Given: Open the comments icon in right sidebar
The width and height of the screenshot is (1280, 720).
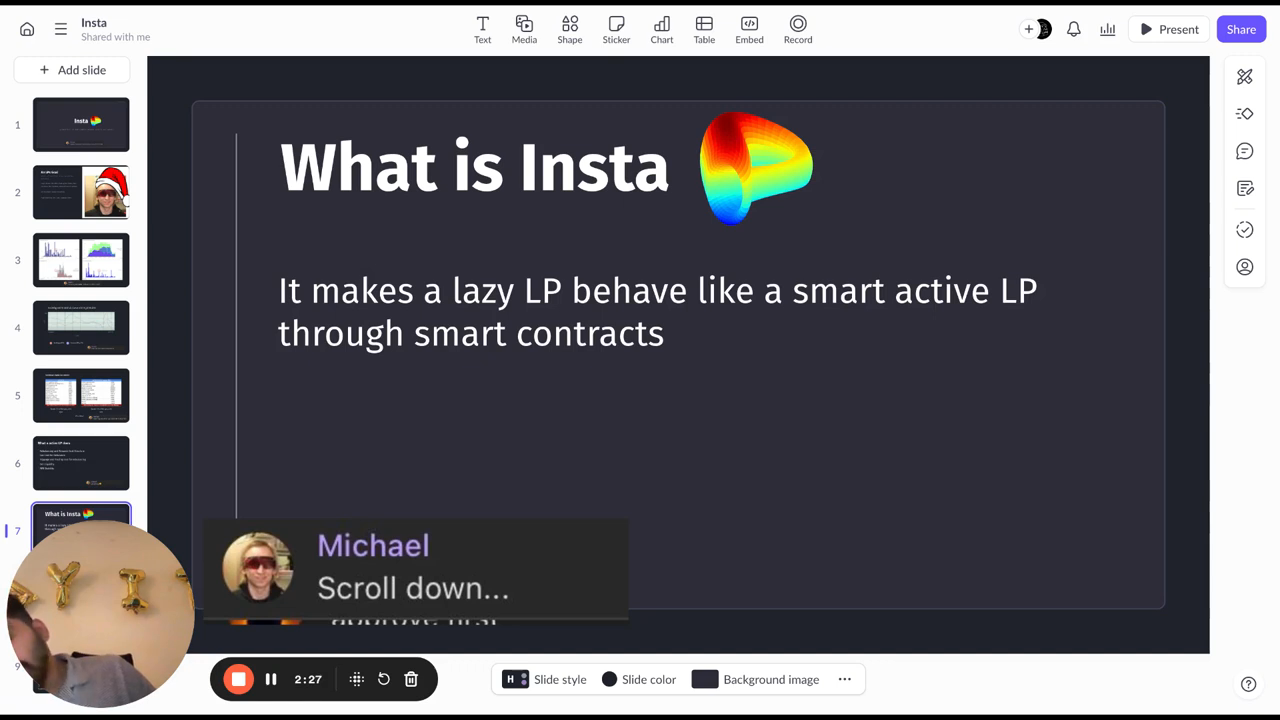Looking at the screenshot, I should 1244,151.
